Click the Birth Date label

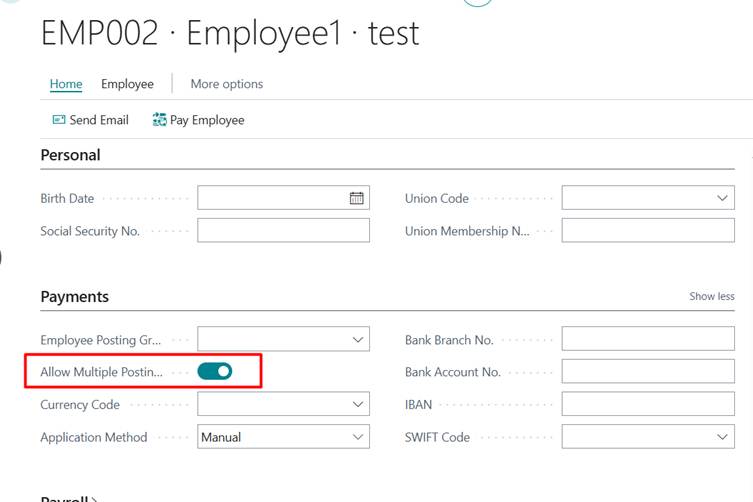[67, 198]
